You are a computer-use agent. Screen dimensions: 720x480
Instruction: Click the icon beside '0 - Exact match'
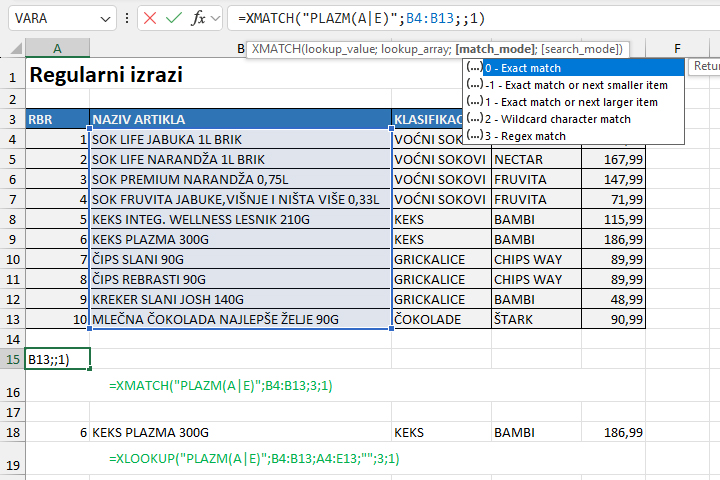pos(474,68)
